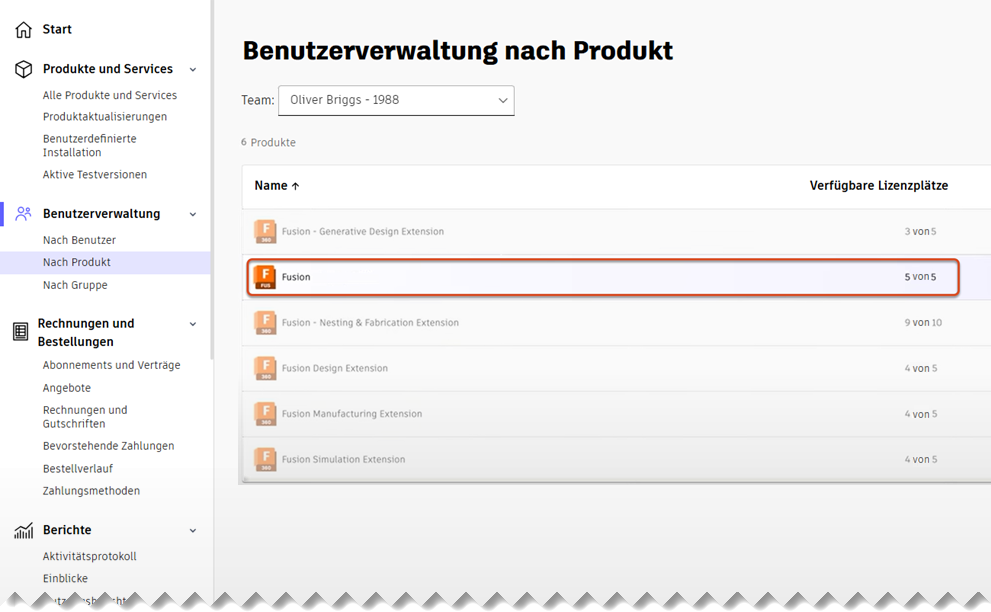Open Fusion - Generative Design Extension row
Viewport: 991px width, 612px height.
pos(616,231)
